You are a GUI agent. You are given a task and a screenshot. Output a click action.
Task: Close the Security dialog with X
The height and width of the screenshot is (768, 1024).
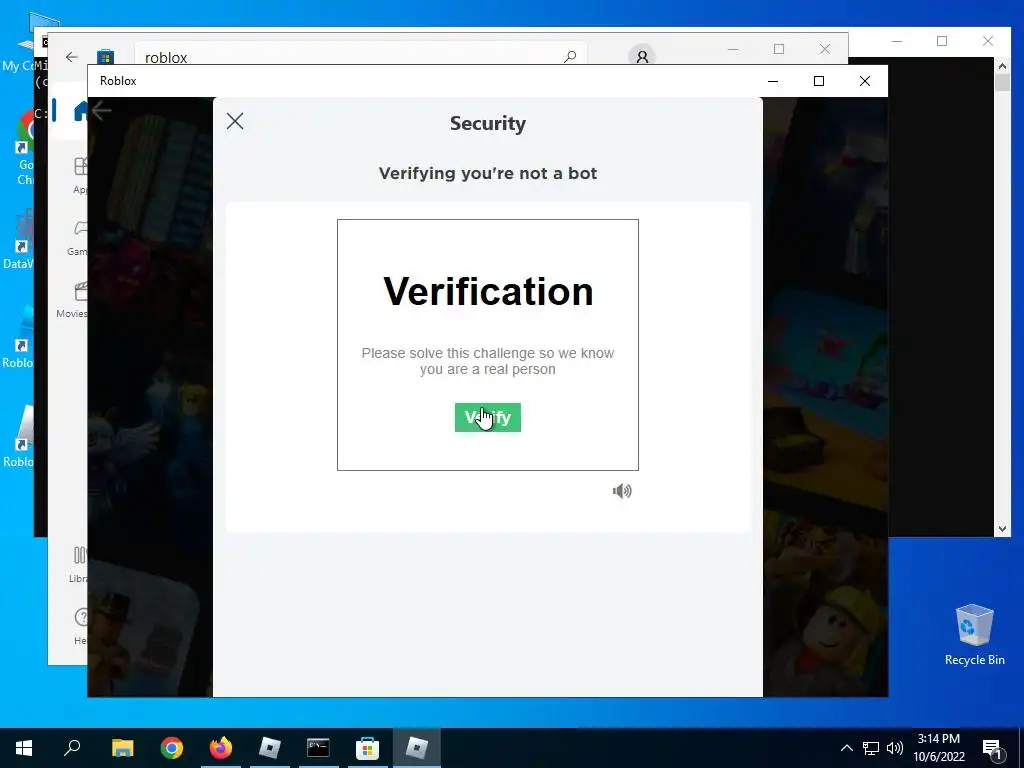(235, 121)
